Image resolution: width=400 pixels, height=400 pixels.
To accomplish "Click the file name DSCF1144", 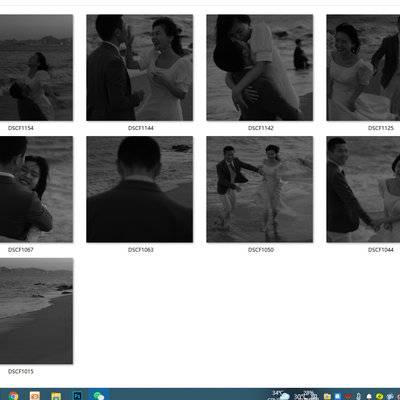I will [x=141, y=128].
